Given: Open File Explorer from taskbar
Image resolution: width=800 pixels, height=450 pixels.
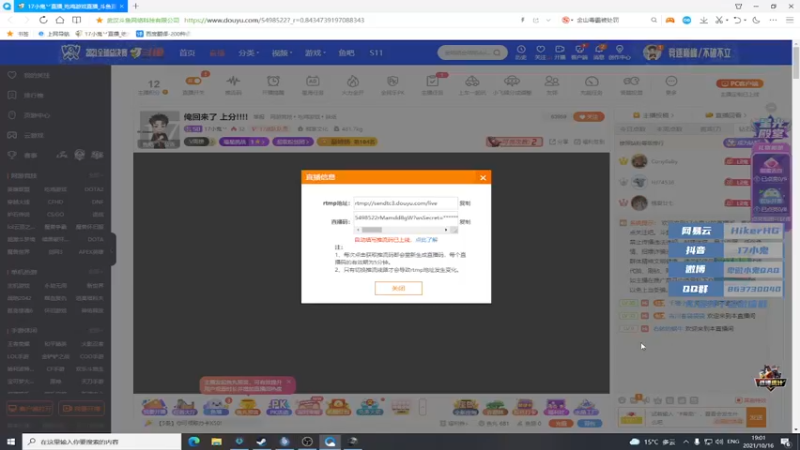Looking at the screenshot, I should (216, 442).
